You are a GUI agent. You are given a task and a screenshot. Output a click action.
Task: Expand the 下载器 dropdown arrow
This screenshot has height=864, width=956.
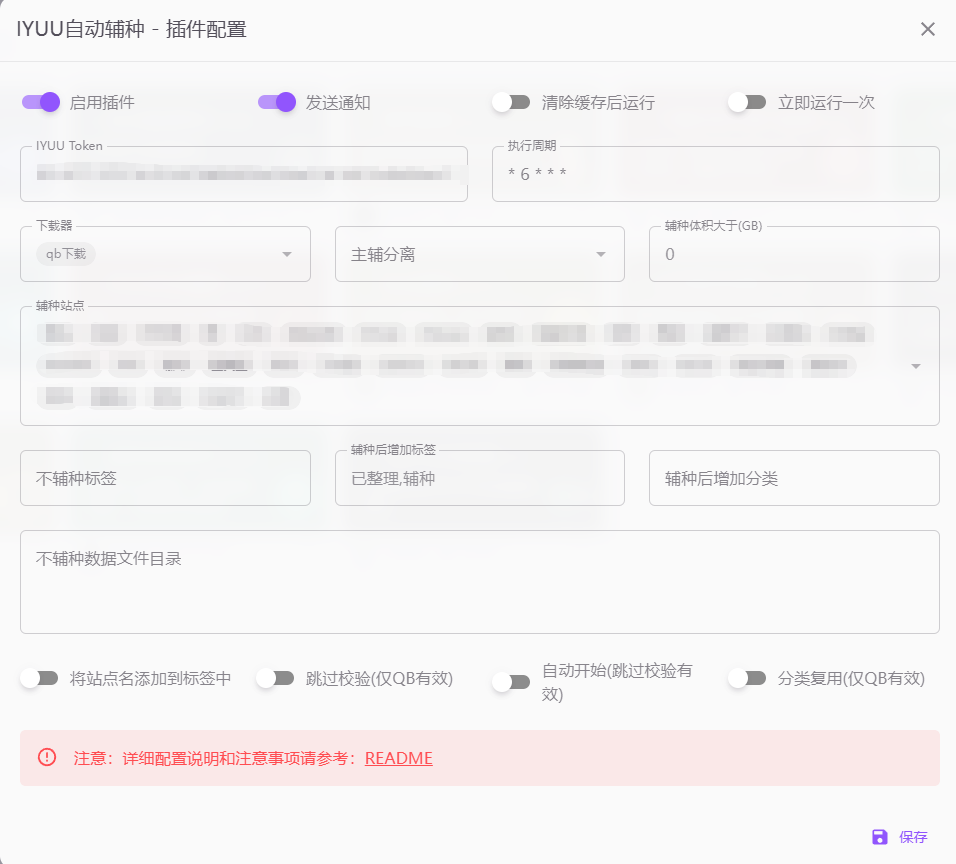tap(287, 254)
